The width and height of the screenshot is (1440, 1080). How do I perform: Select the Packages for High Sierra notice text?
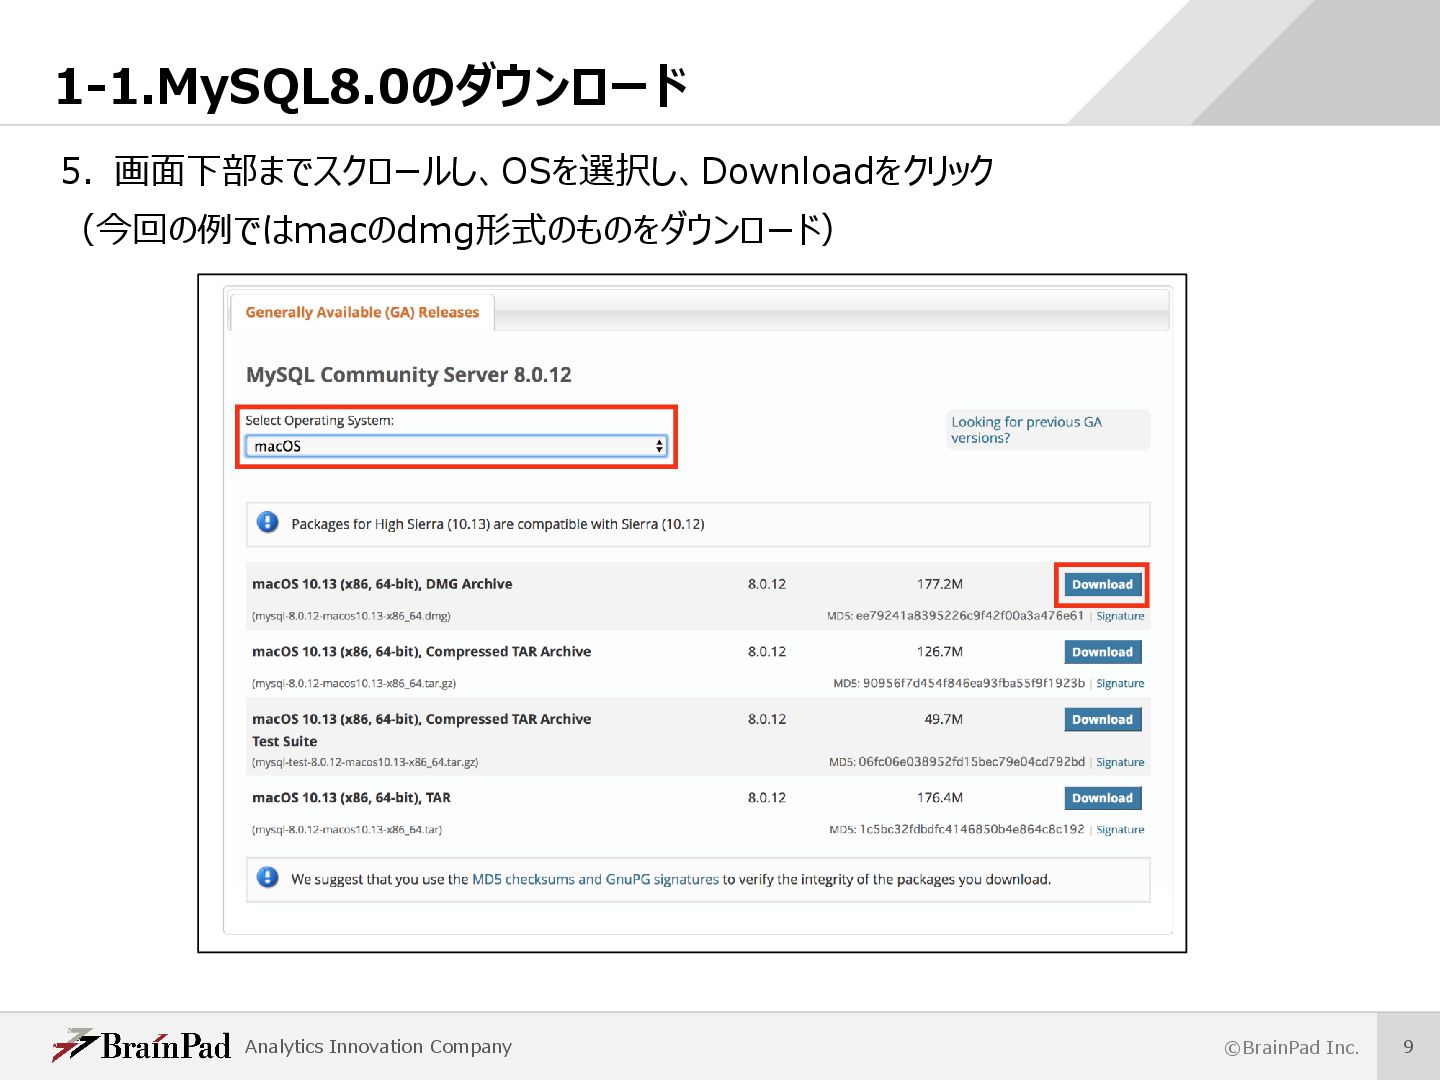point(498,524)
